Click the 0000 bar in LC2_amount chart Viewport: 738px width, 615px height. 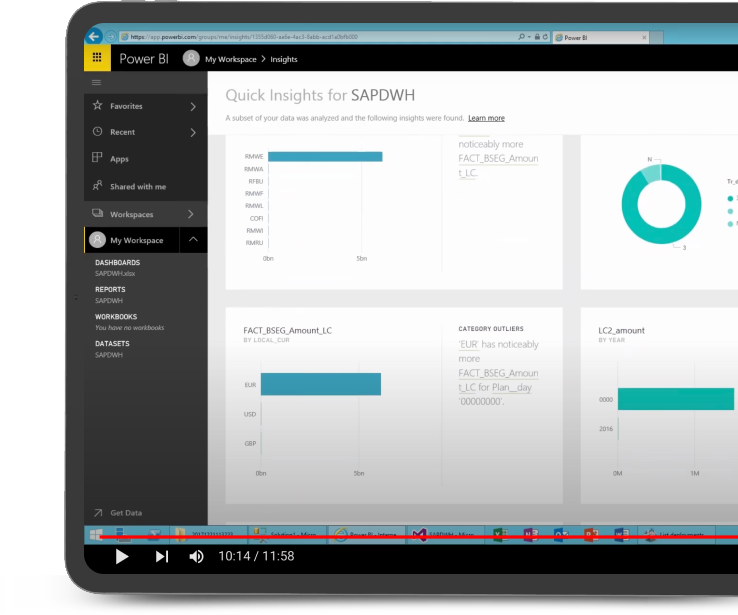[676, 399]
